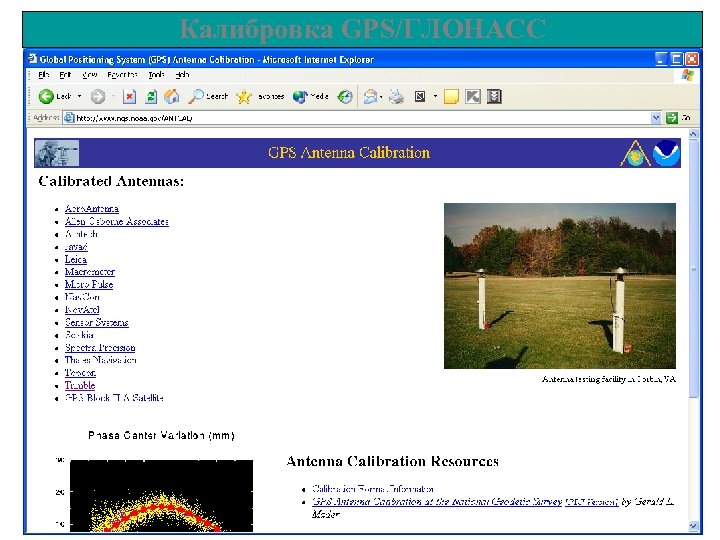Screen dimensions: 720x540
Task: Click the vertical scrollbar down arrow
Action: (693, 526)
